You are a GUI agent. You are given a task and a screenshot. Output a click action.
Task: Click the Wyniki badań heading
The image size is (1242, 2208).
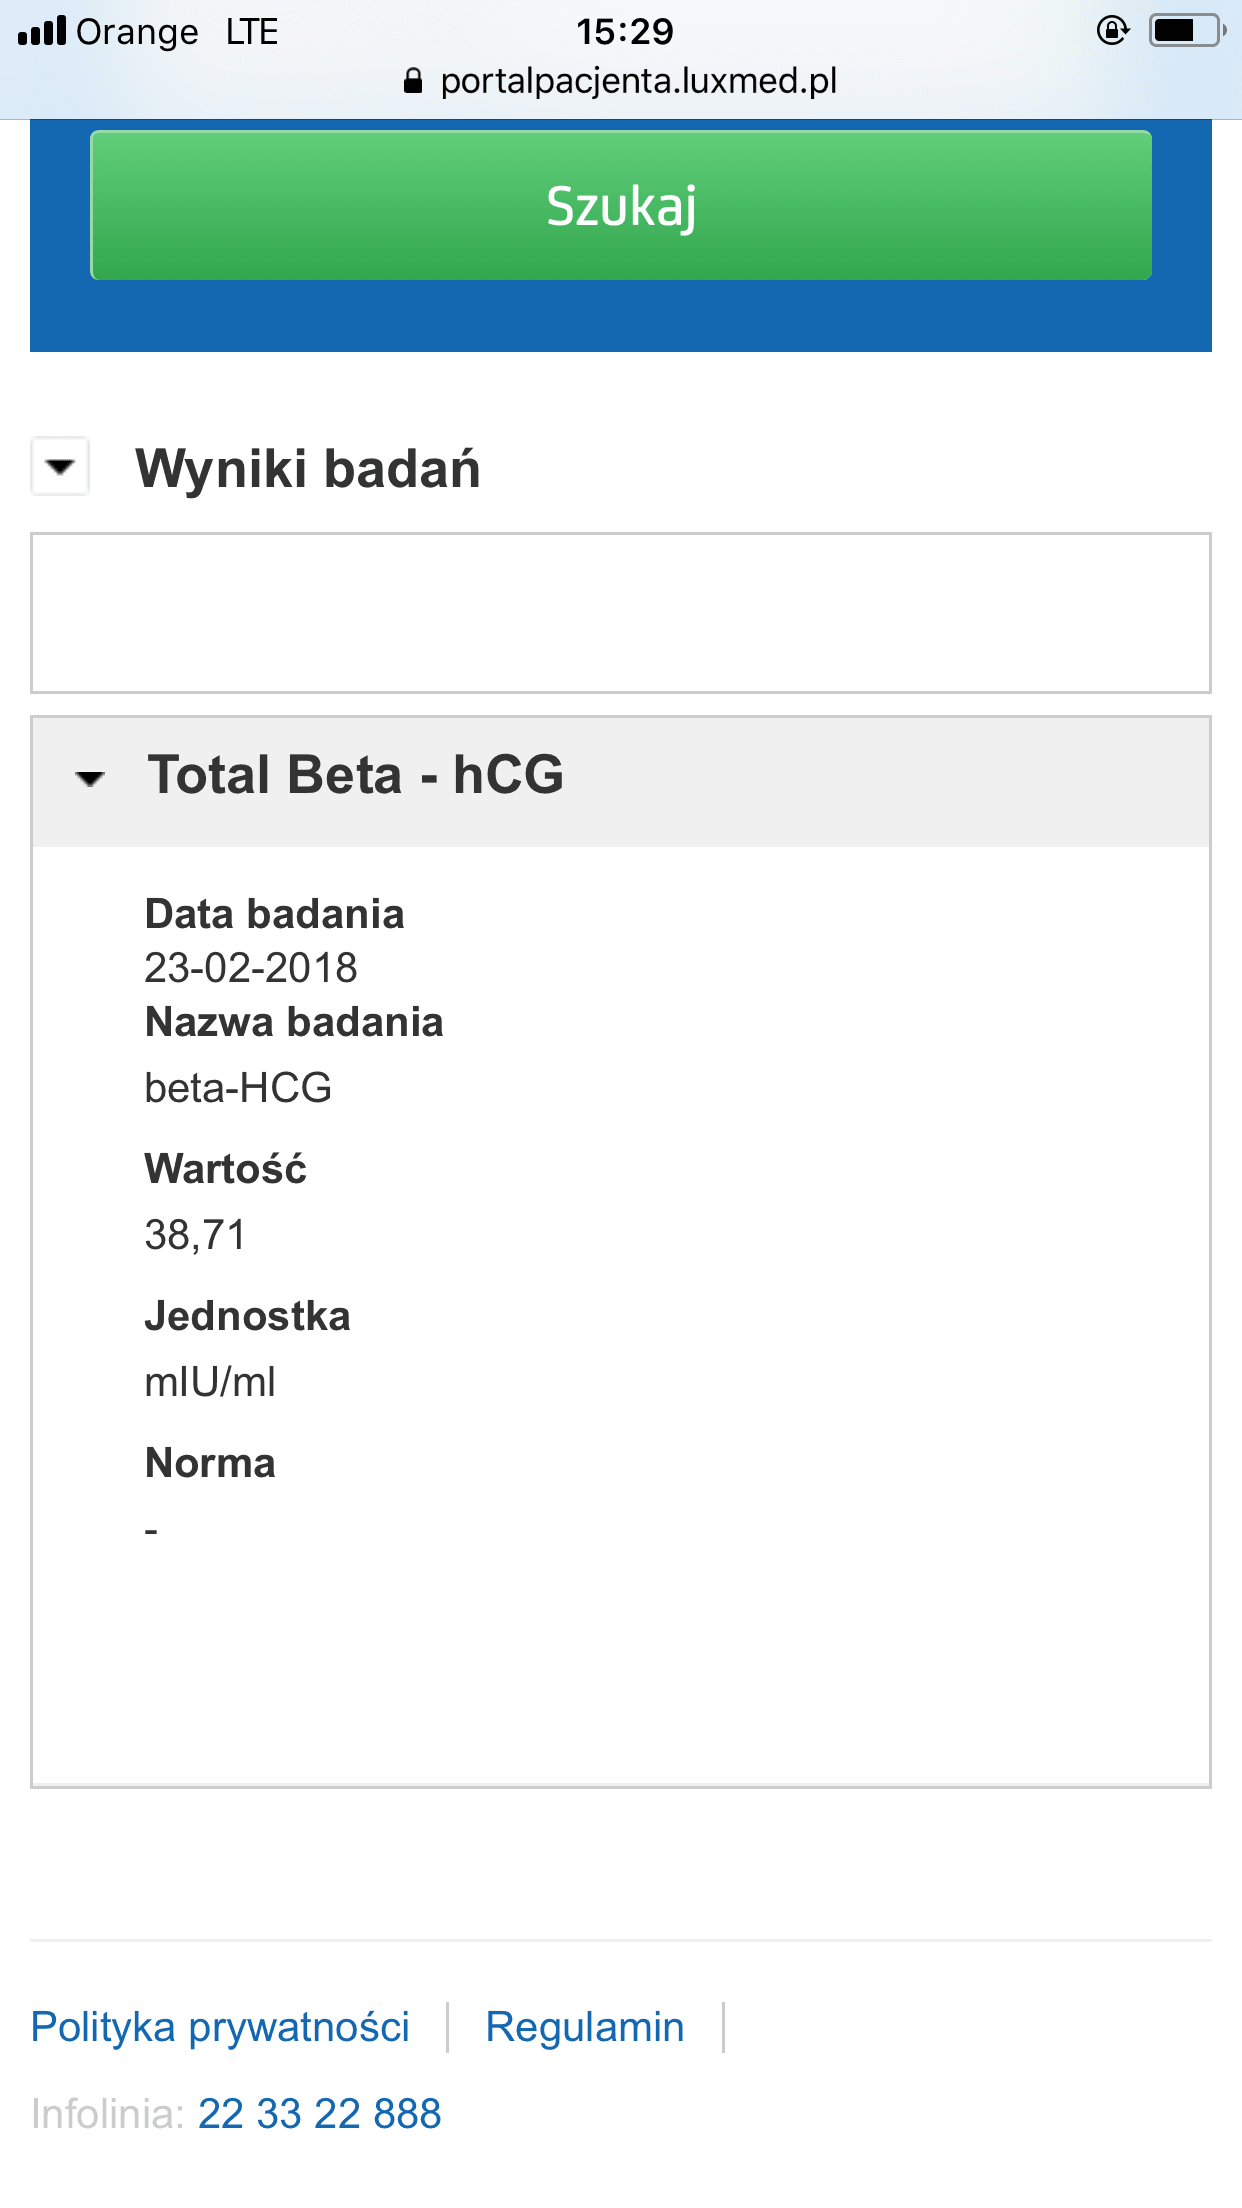click(x=308, y=468)
